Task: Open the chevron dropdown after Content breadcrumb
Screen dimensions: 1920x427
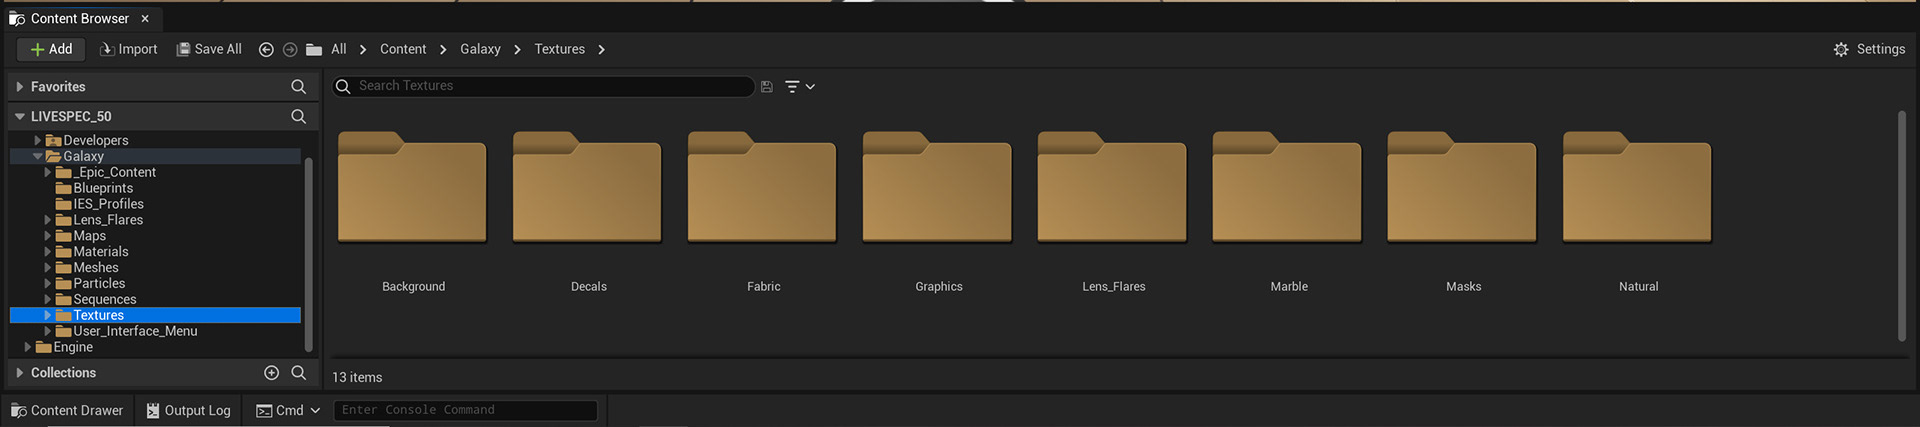Action: [443, 49]
